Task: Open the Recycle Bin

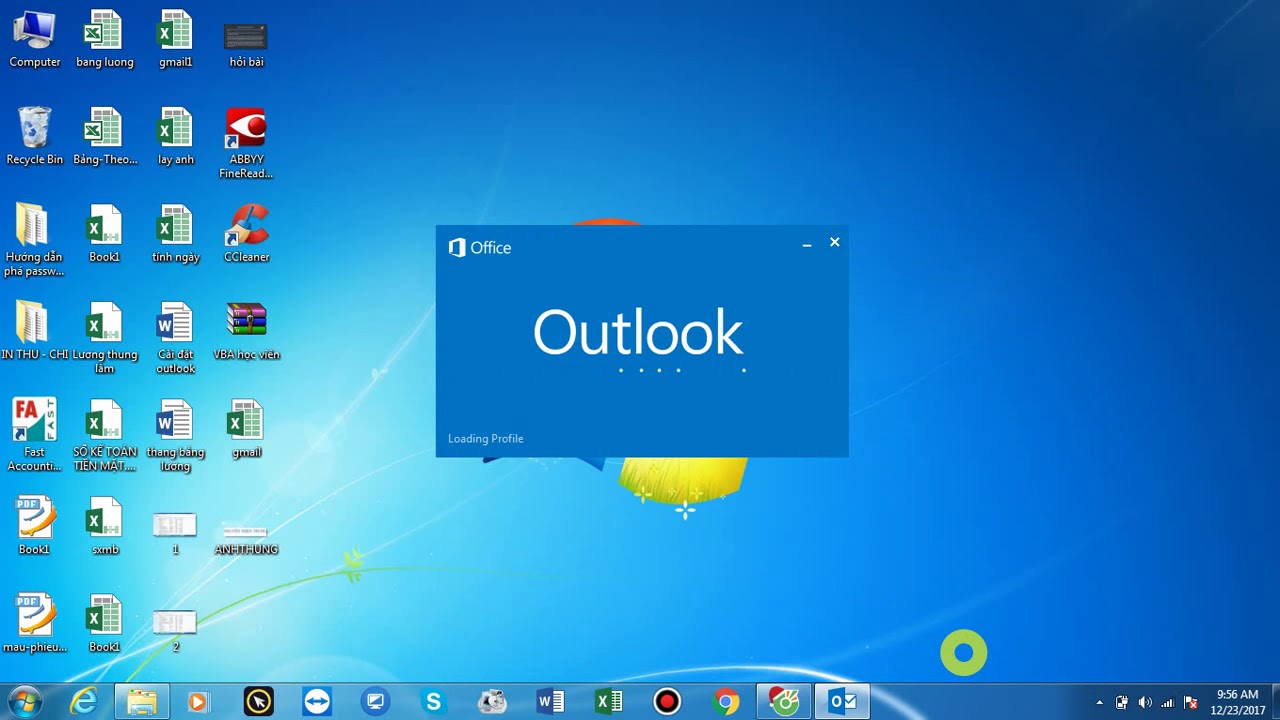Action: click(35, 137)
